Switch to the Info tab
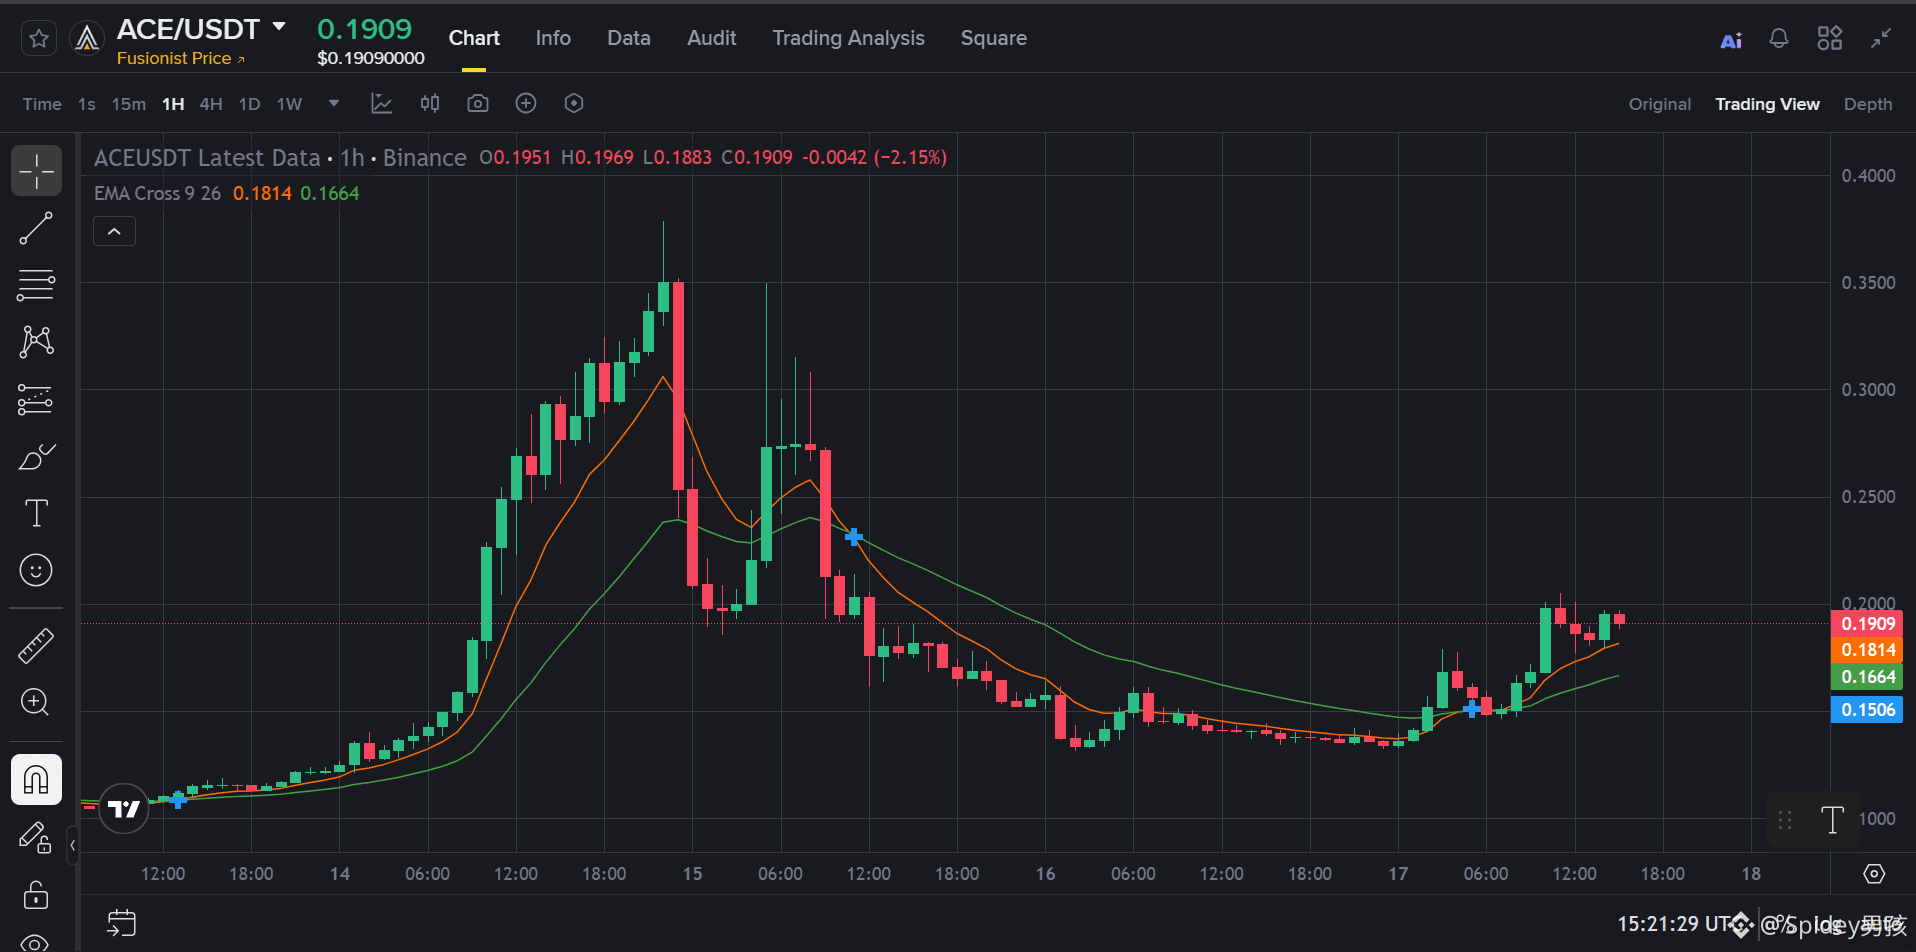1916x952 pixels. 553,38
